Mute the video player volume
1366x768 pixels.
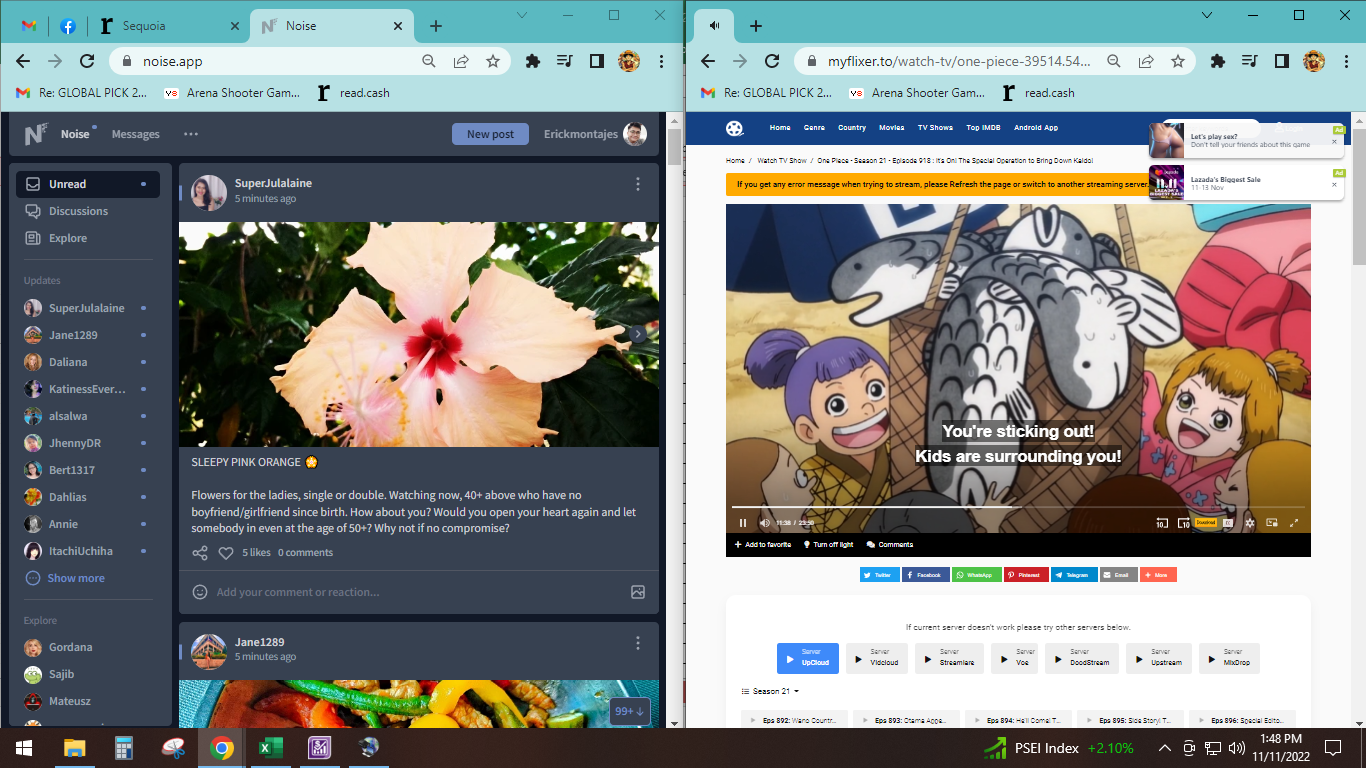[765, 522]
